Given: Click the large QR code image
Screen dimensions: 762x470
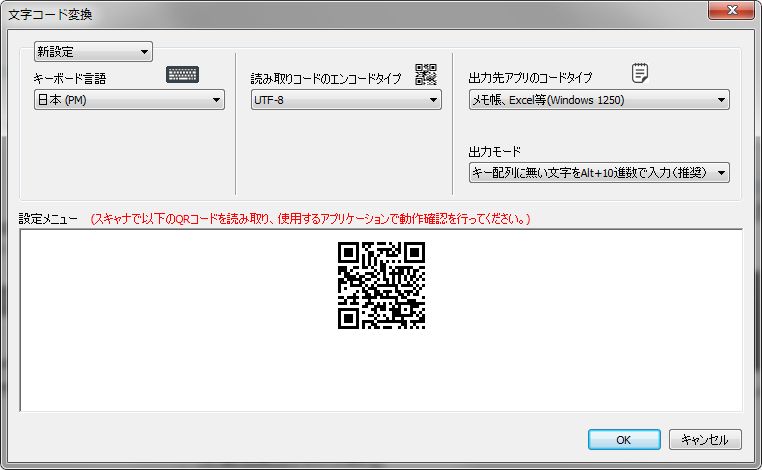Looking at the screenshot, I should pos(382,286).
